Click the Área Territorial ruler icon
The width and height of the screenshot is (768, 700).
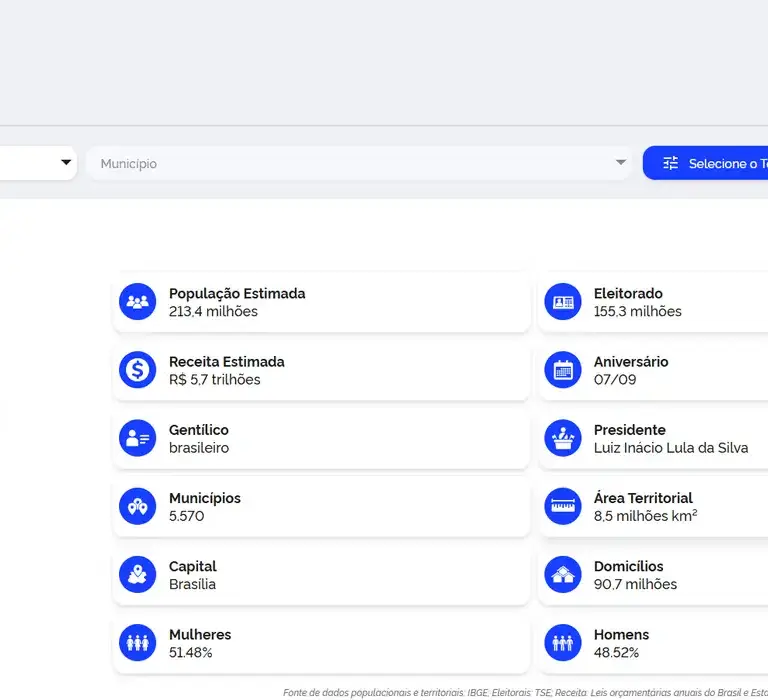pos(563,506)
